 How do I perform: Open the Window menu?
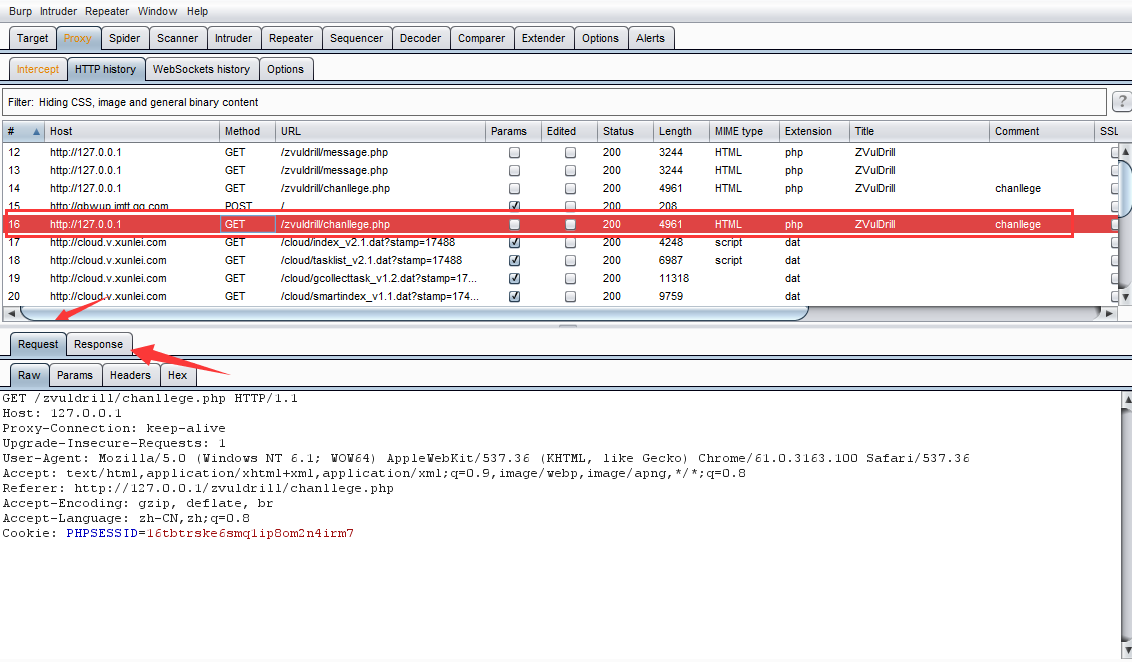click(157, 12)
